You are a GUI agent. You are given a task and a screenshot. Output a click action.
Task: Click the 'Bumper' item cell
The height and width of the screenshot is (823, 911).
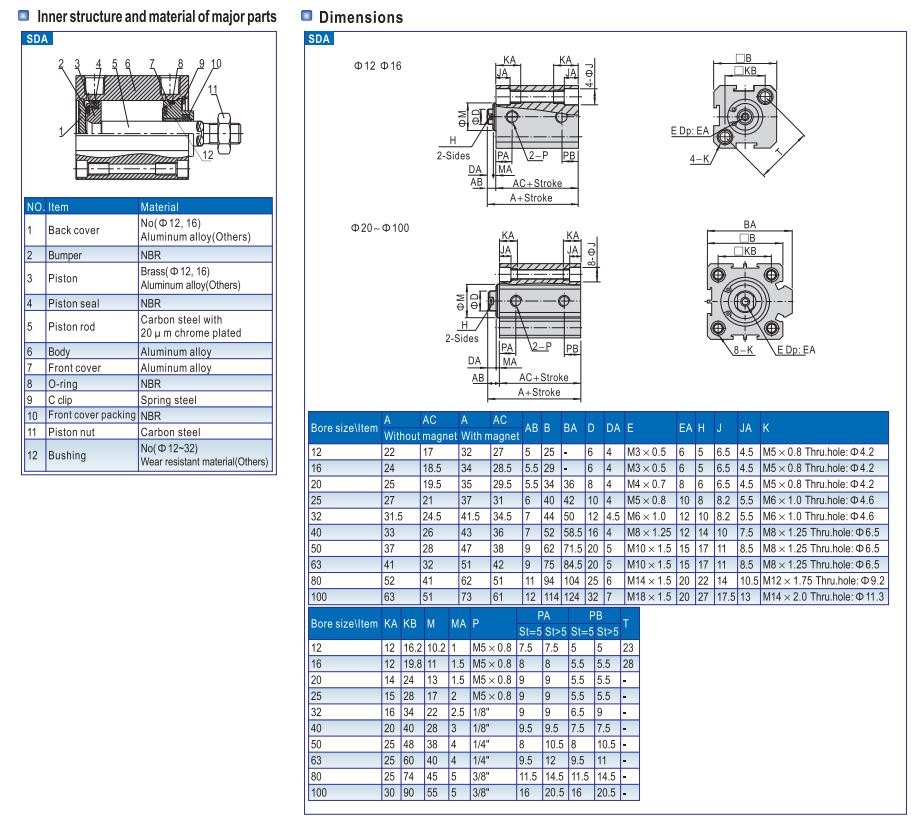tap(92, 255)
